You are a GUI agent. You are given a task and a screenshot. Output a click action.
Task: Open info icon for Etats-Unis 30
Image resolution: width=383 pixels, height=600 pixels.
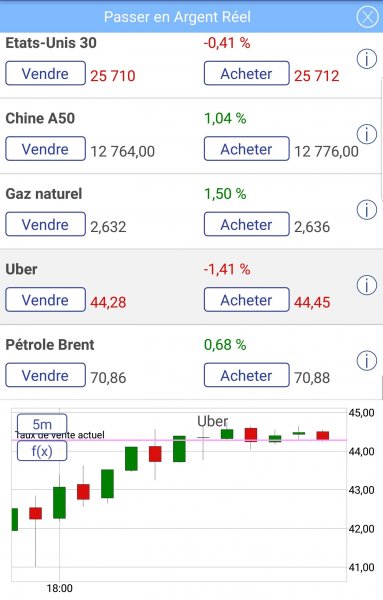[x=367, y=59]
